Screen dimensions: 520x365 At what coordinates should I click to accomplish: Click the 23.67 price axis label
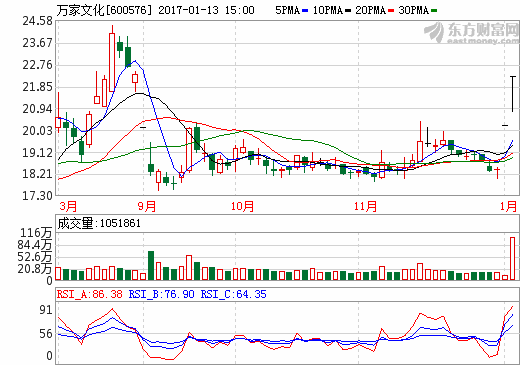coord(38,43)
